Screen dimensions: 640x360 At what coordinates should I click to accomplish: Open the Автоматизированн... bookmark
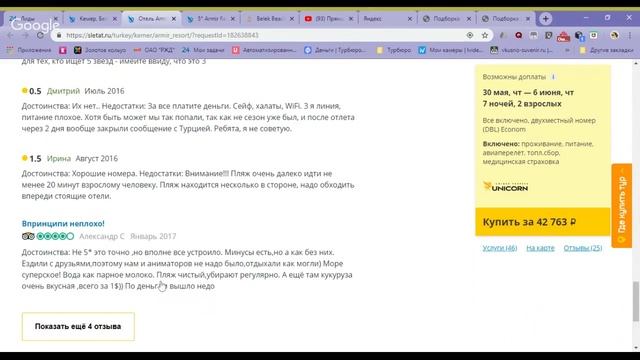click(264, 50)
